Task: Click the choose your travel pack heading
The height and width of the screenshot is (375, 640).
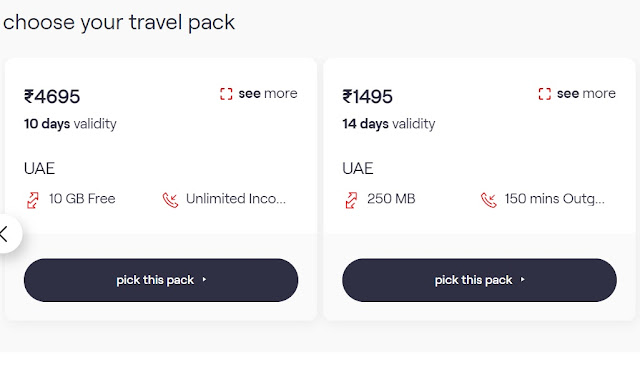Action: (x=119, y=22)
